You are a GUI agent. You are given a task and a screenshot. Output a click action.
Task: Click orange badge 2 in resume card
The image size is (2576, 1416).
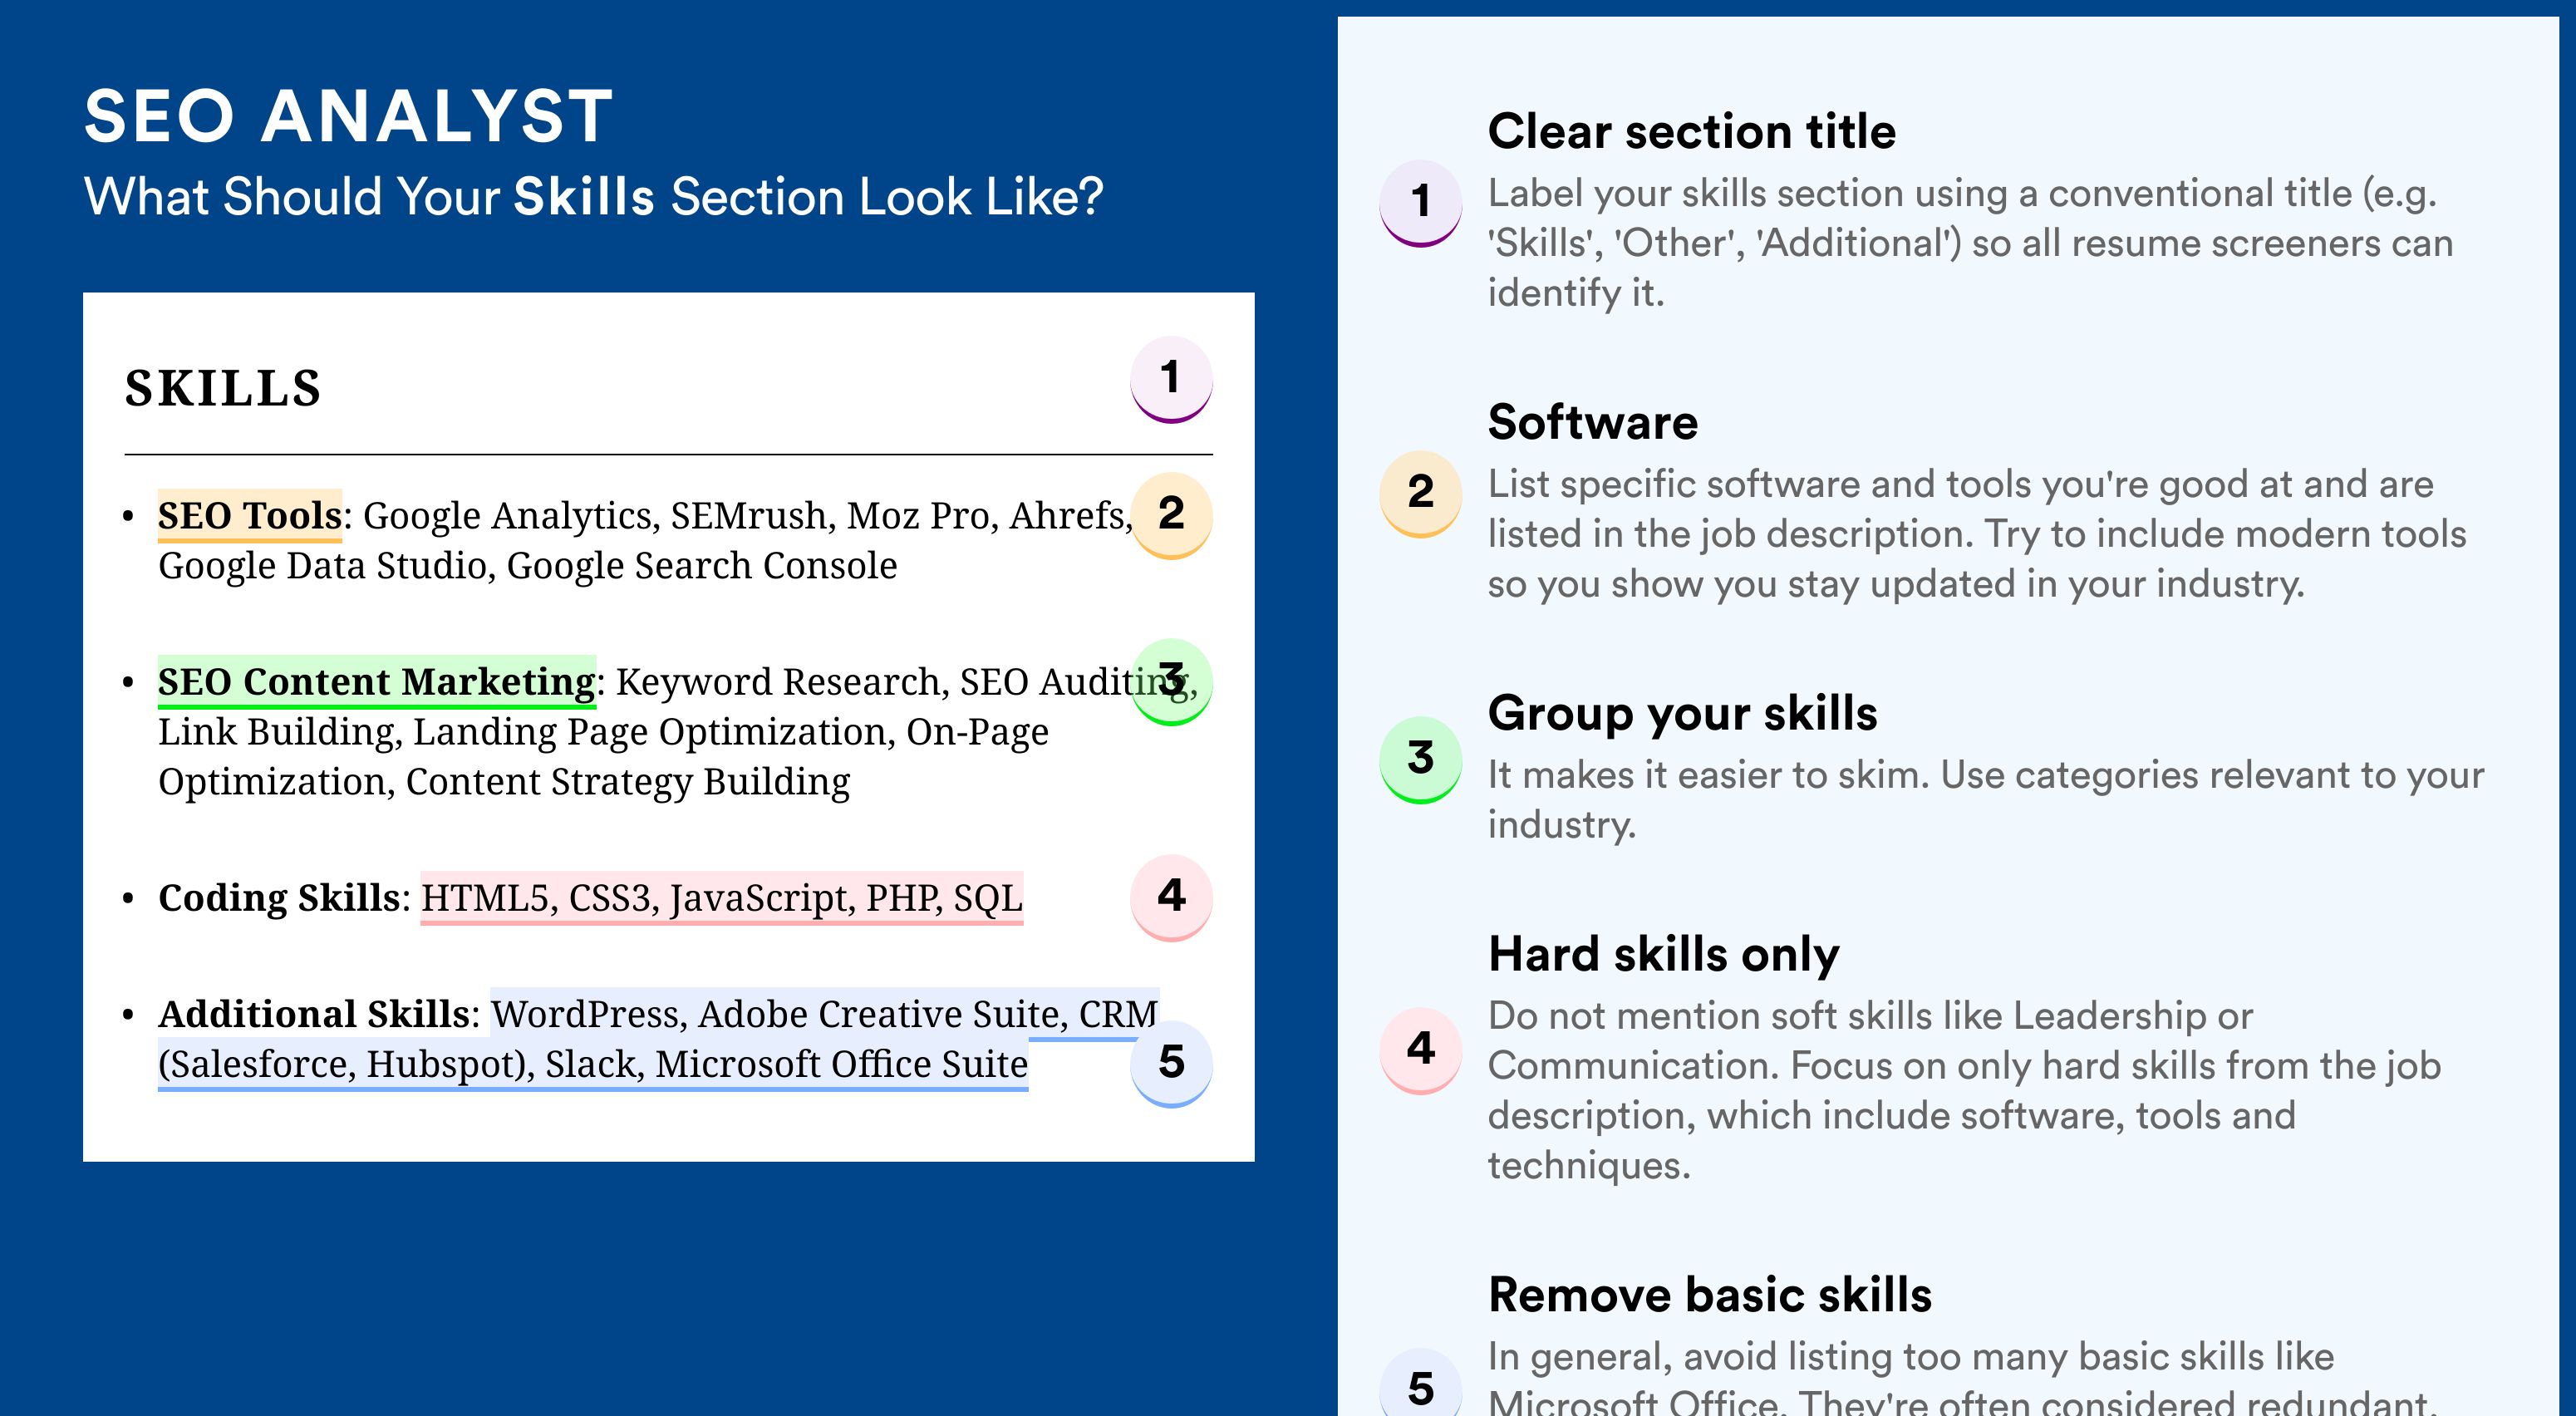click(1171, 514)
